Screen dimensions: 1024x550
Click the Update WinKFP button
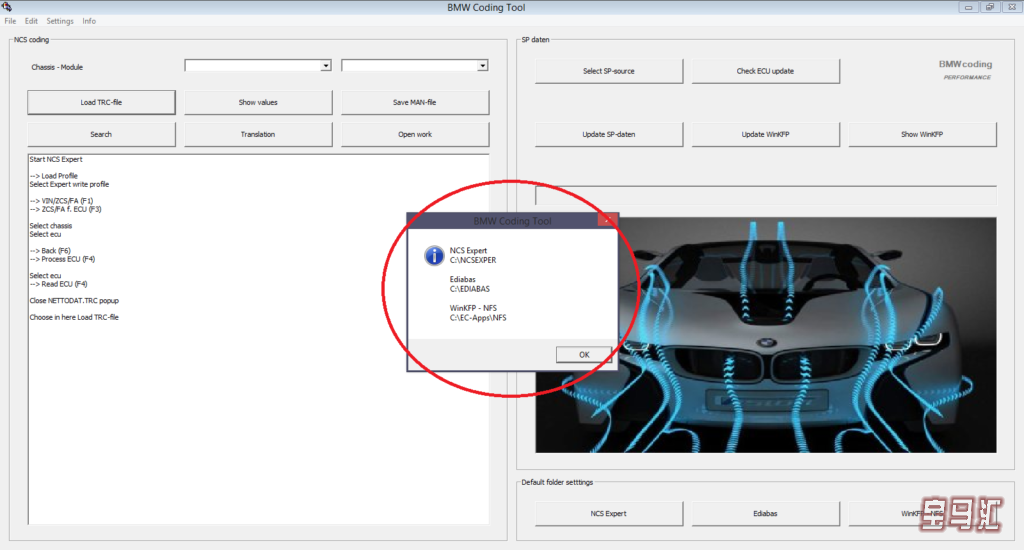click(765, 135)
